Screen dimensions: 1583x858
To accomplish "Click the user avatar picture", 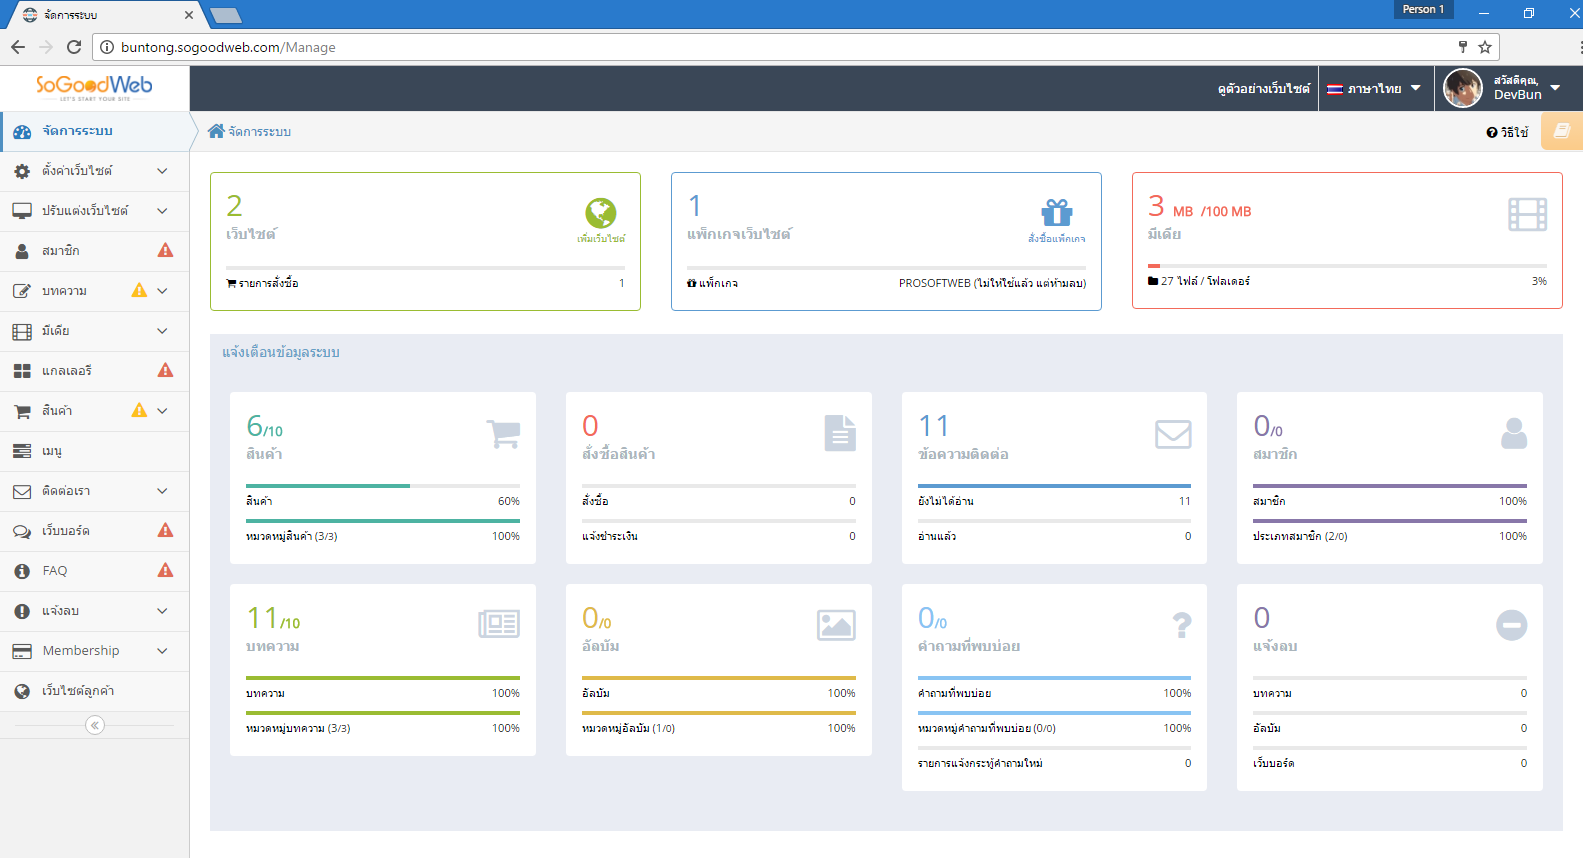I will pyautogui.click(x=1462, y=88).
